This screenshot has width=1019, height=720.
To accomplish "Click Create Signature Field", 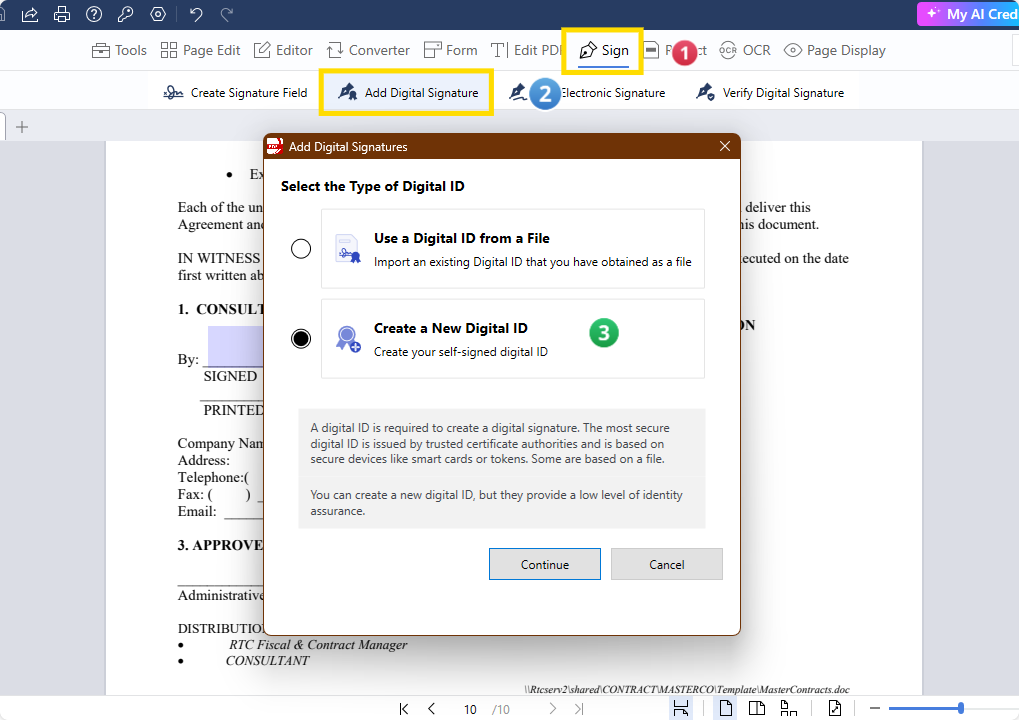I will (x=236, y=93).
